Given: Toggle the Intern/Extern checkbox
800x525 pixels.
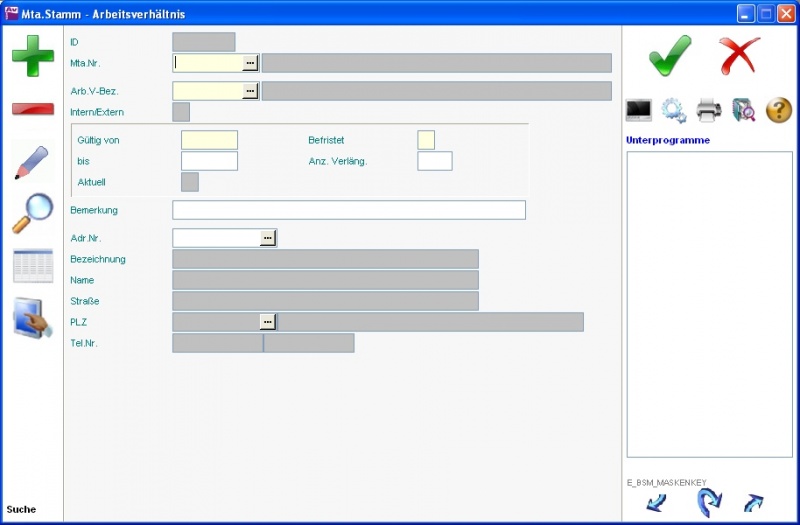Looking at the screenshot, I should [181, 112].
